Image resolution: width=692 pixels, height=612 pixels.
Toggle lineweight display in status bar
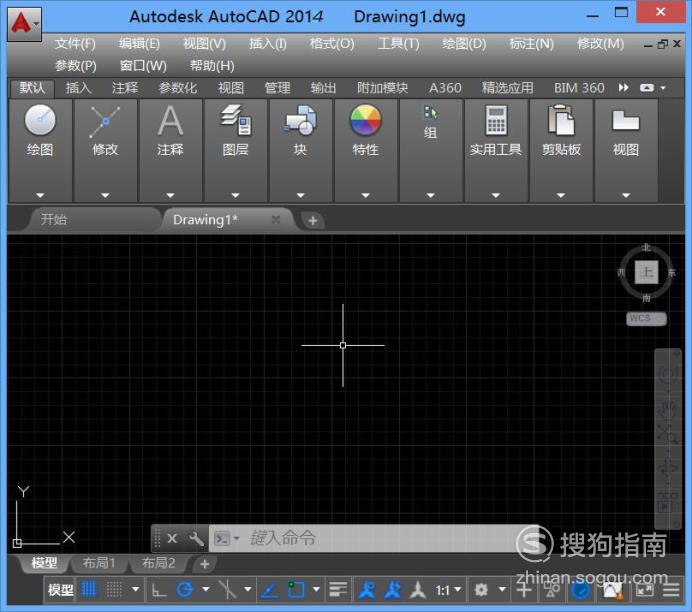[x=338, y=589]
